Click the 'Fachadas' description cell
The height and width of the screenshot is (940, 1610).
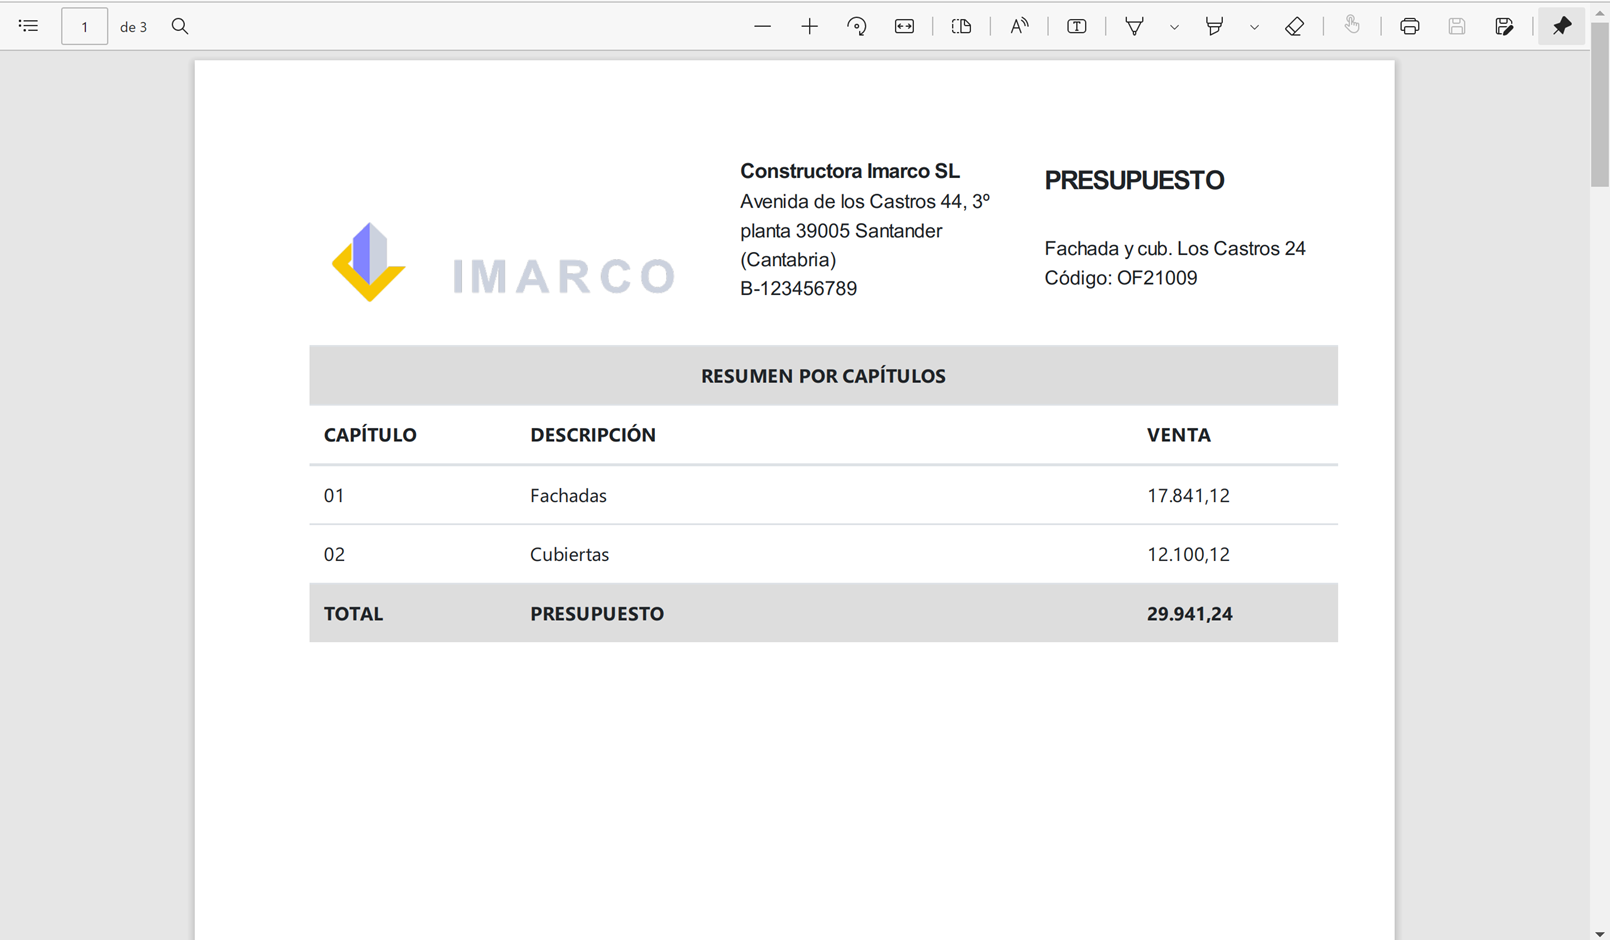(x=568, y=496)
